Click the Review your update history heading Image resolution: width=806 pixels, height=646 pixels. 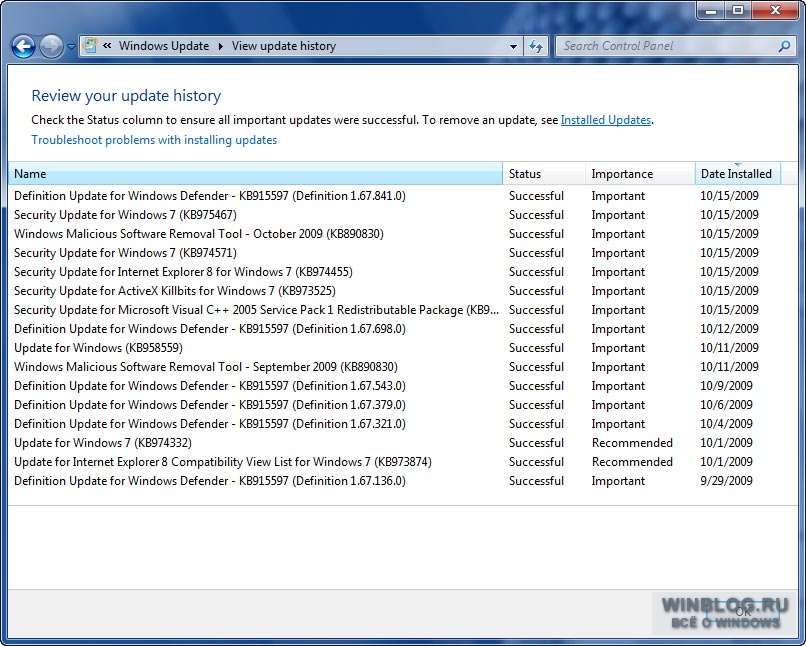(126, 96)
